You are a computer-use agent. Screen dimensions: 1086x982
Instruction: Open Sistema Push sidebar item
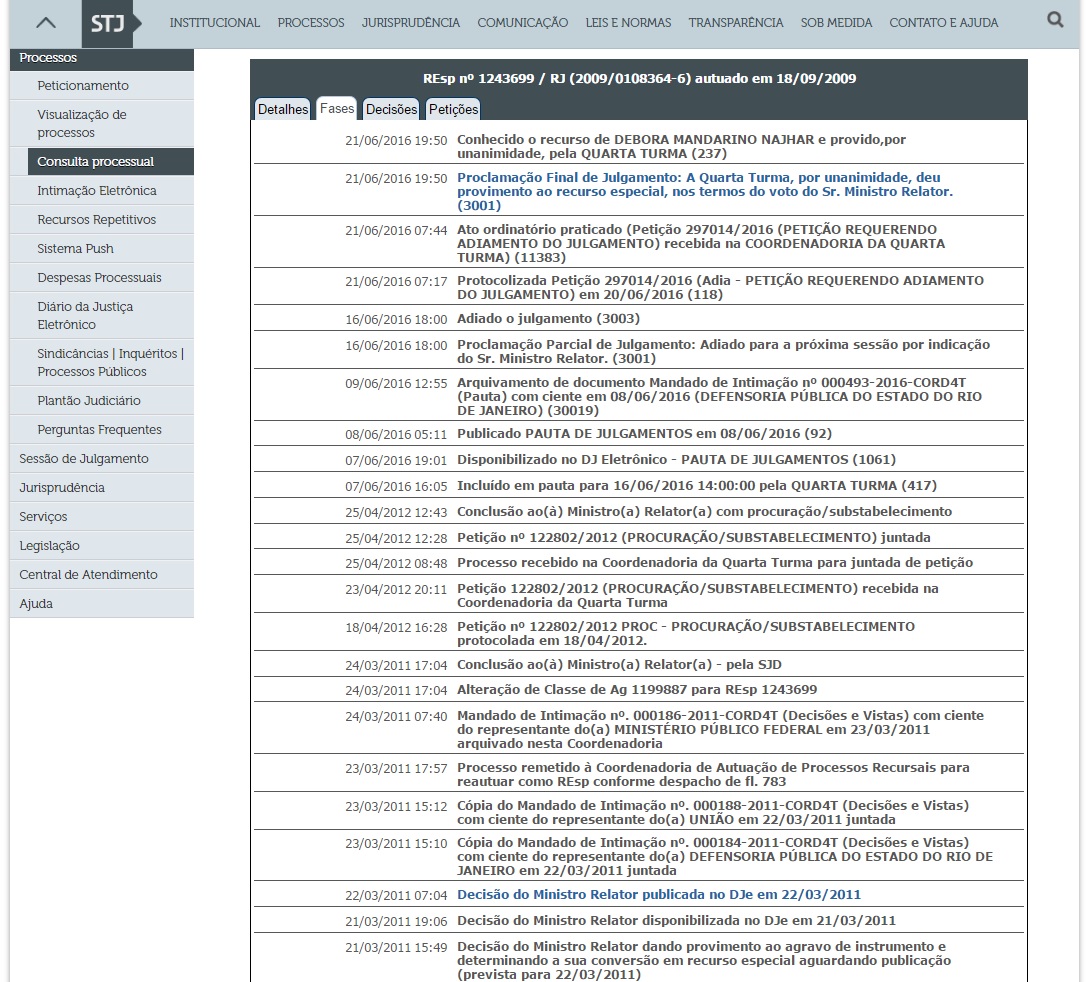tap(75, 249)
